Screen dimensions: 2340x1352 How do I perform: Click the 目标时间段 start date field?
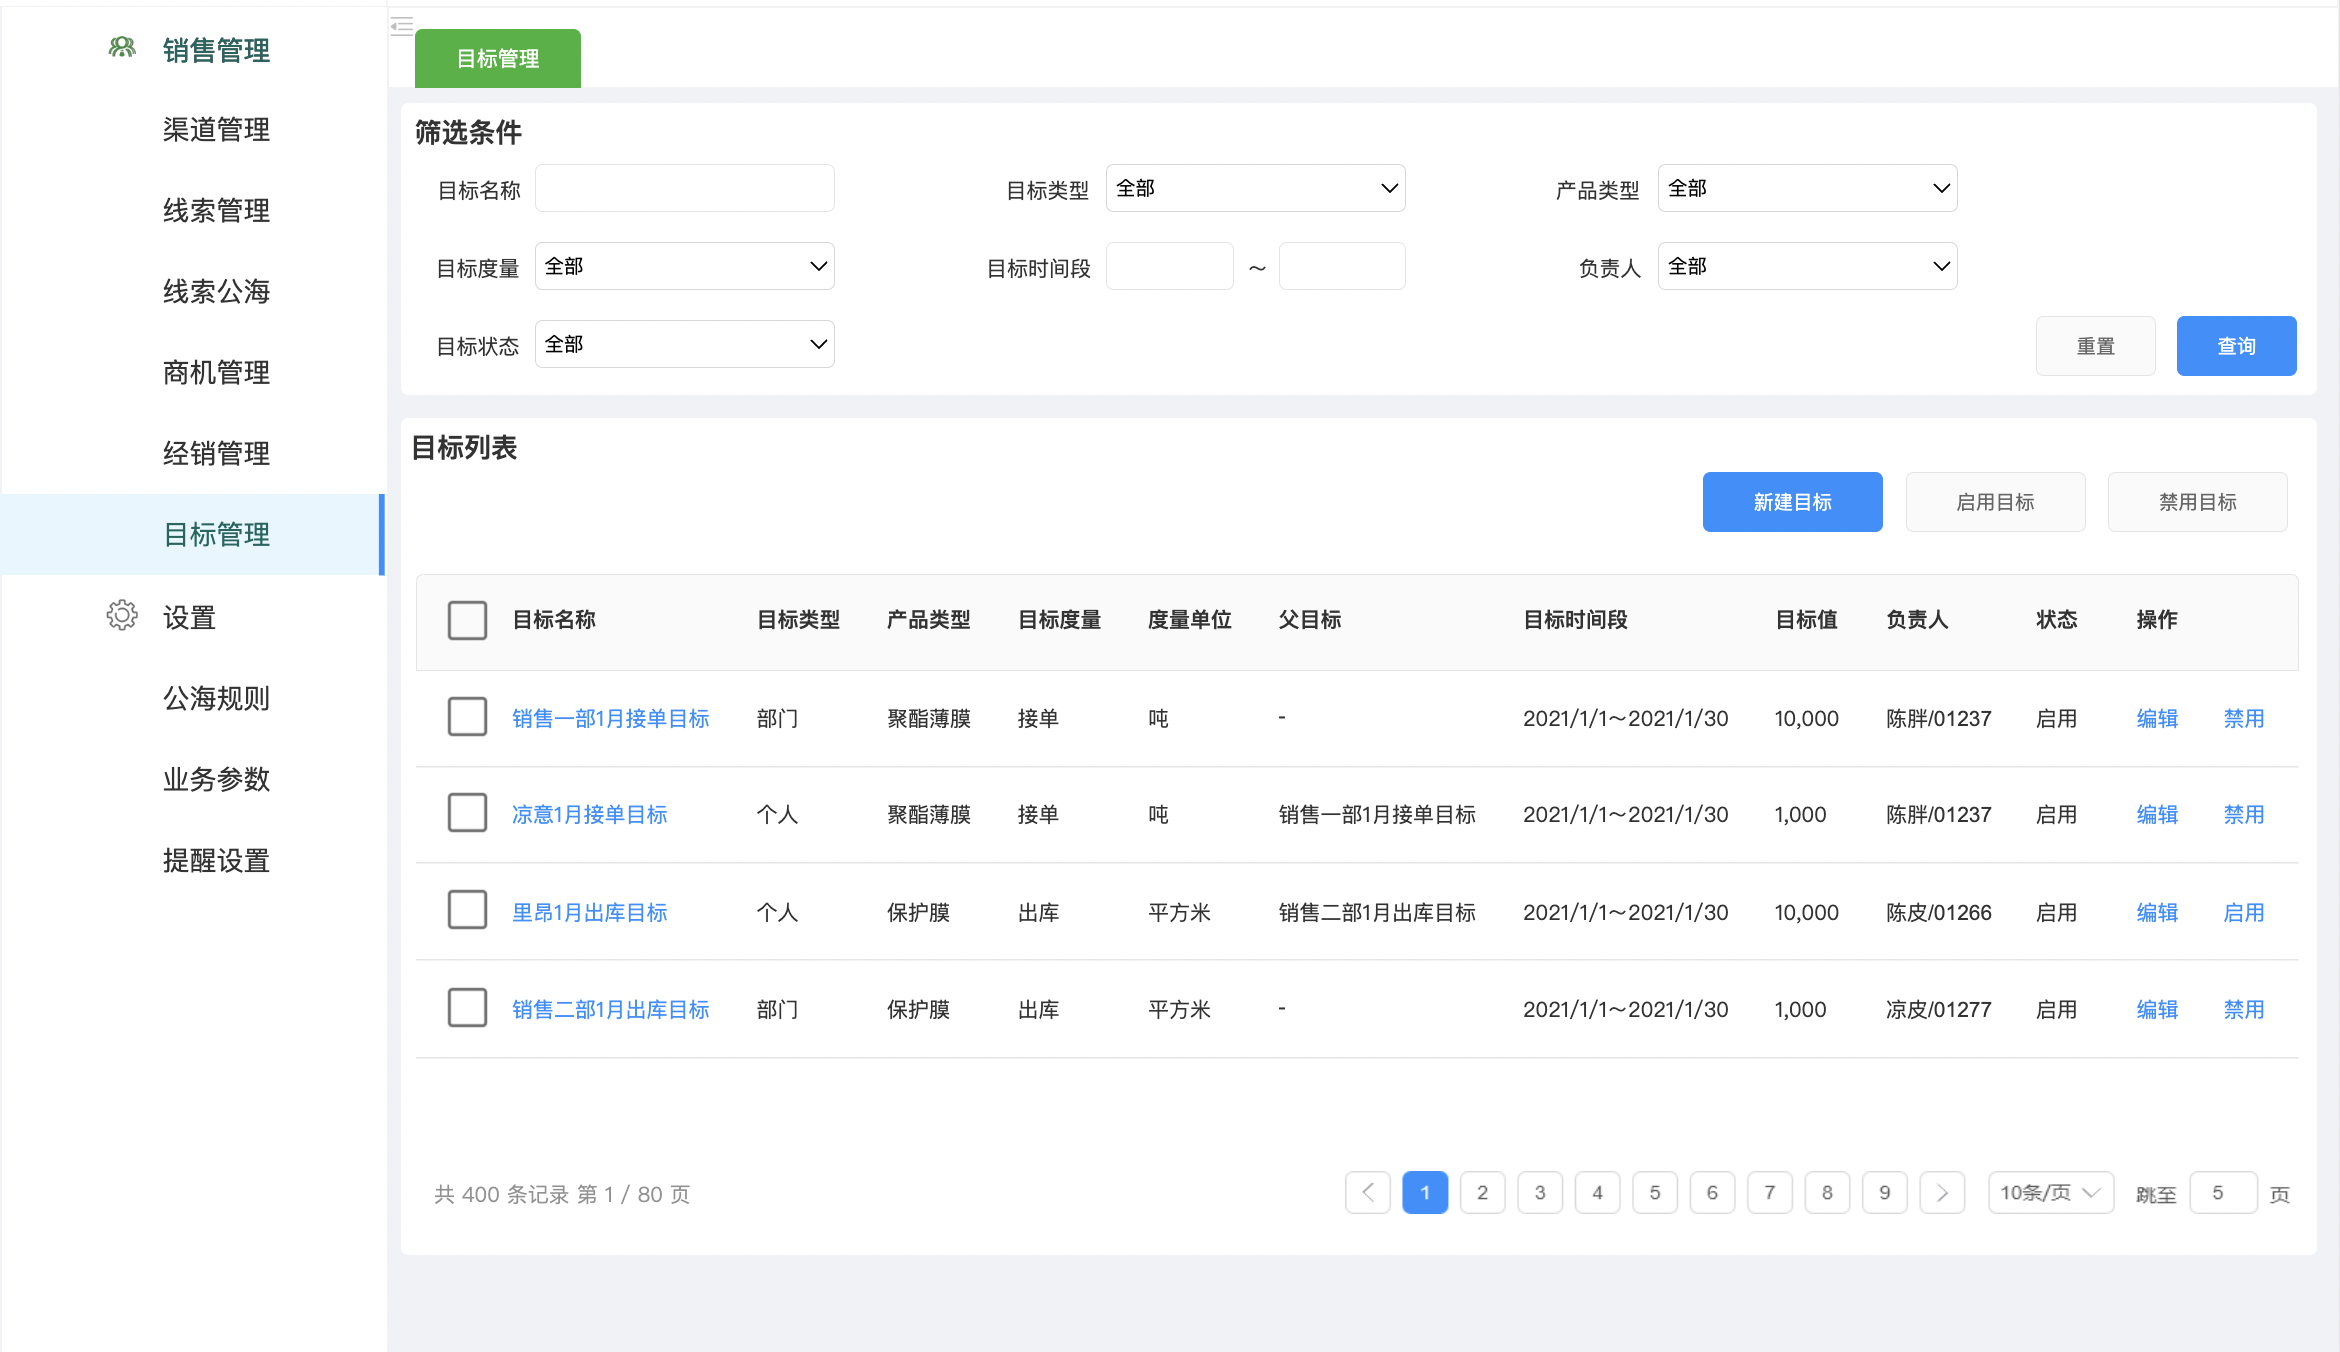pyautogui.click(x=1169, y=266)
